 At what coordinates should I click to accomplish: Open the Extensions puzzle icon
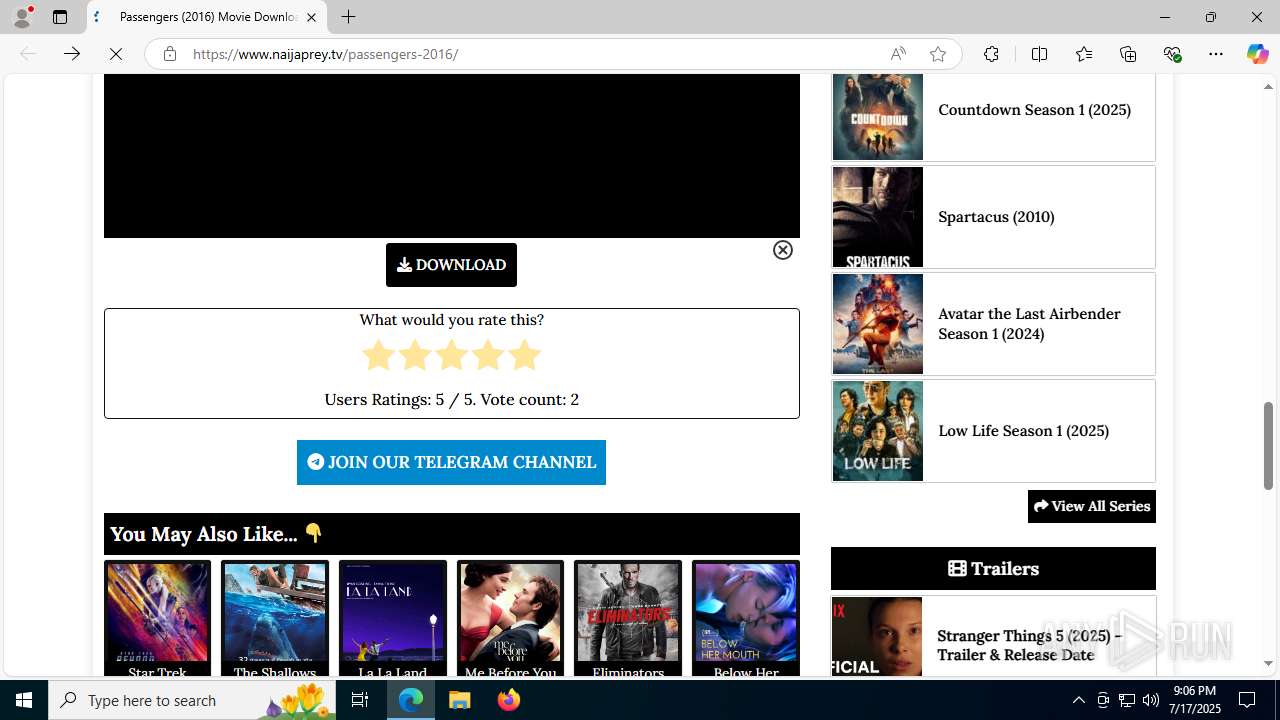991,54
